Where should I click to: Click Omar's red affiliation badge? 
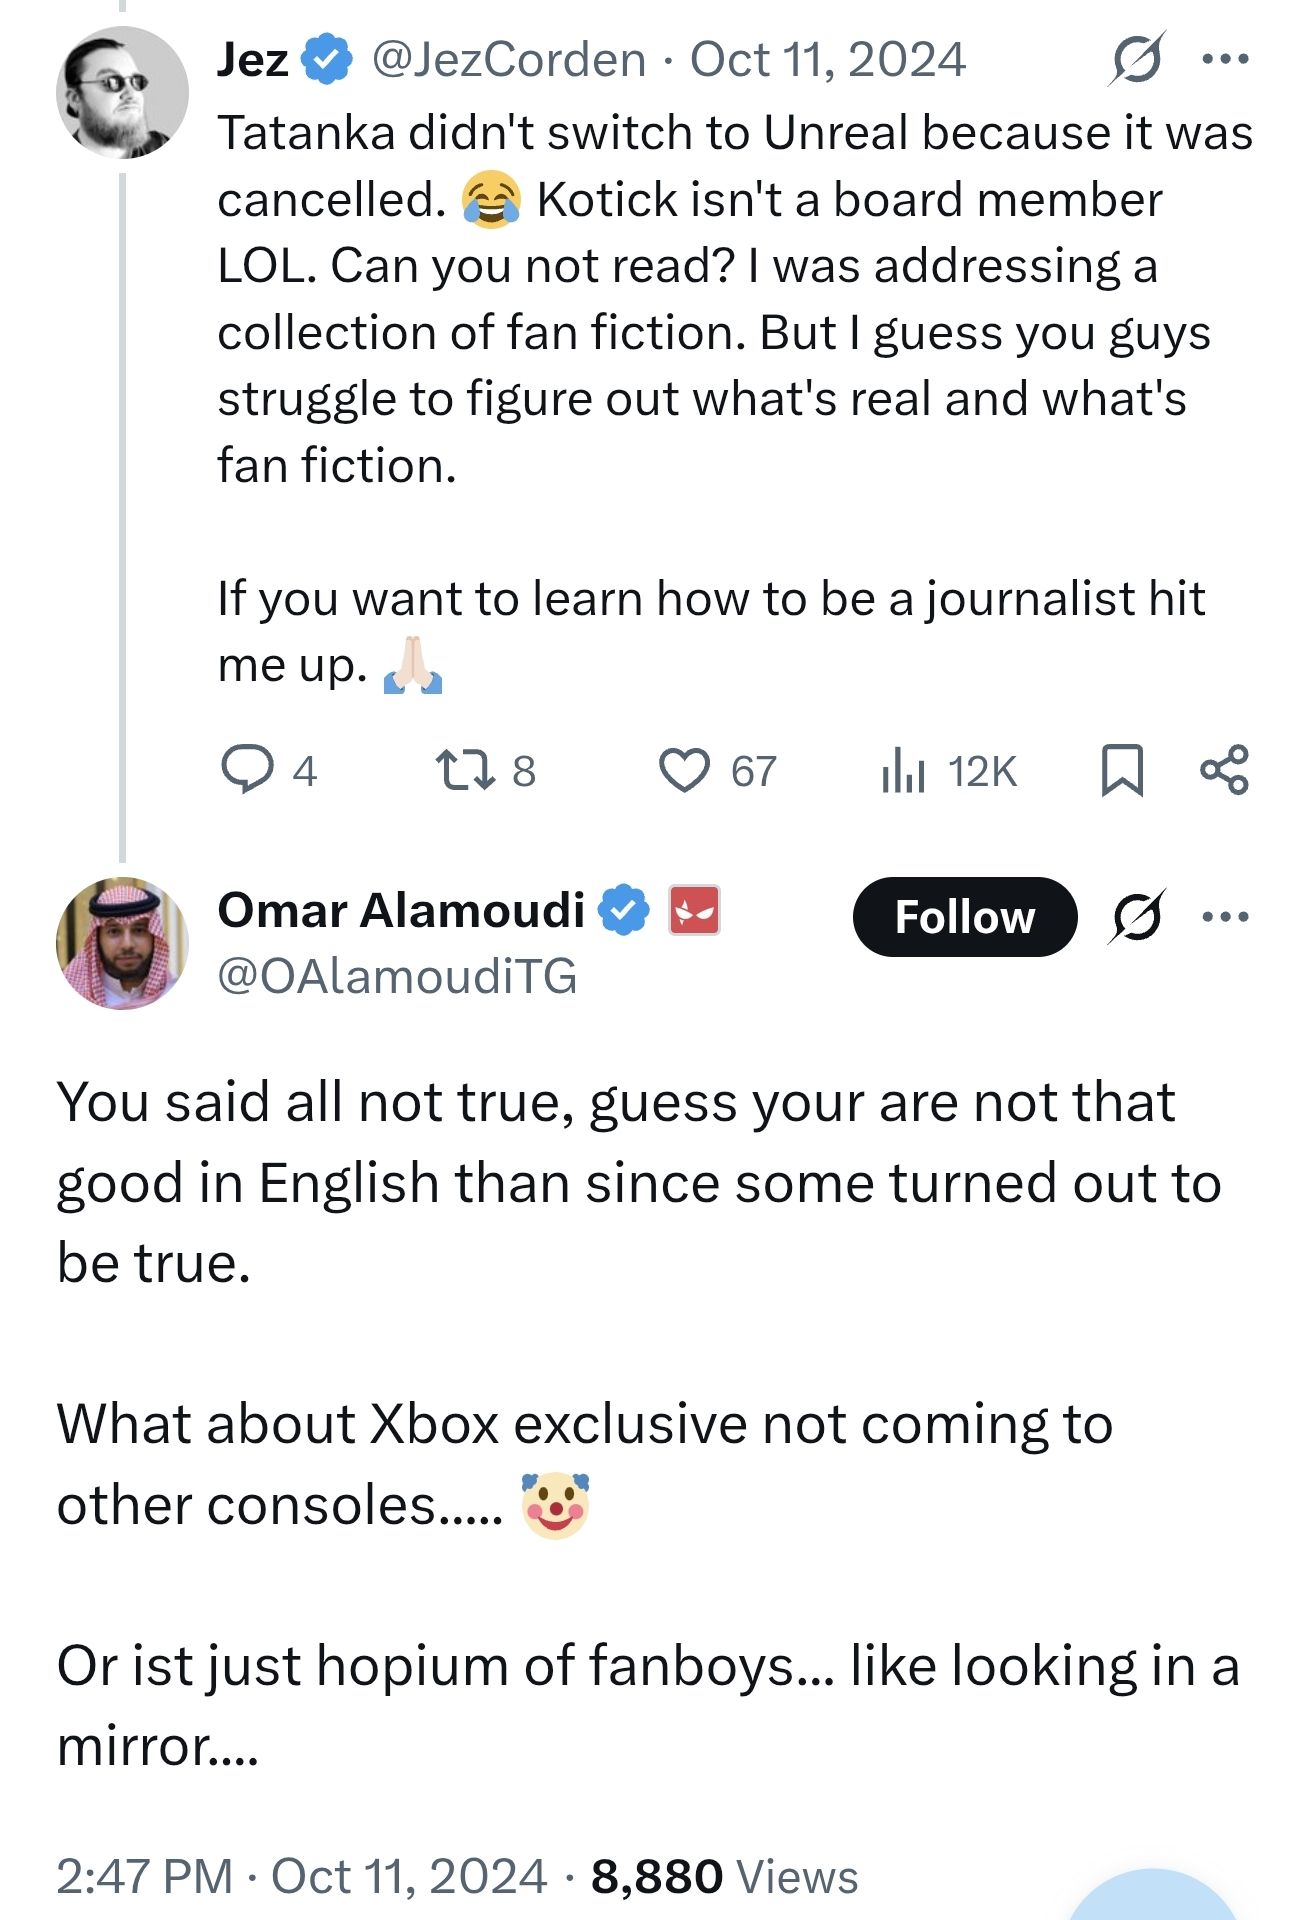(x=694, y=910)
